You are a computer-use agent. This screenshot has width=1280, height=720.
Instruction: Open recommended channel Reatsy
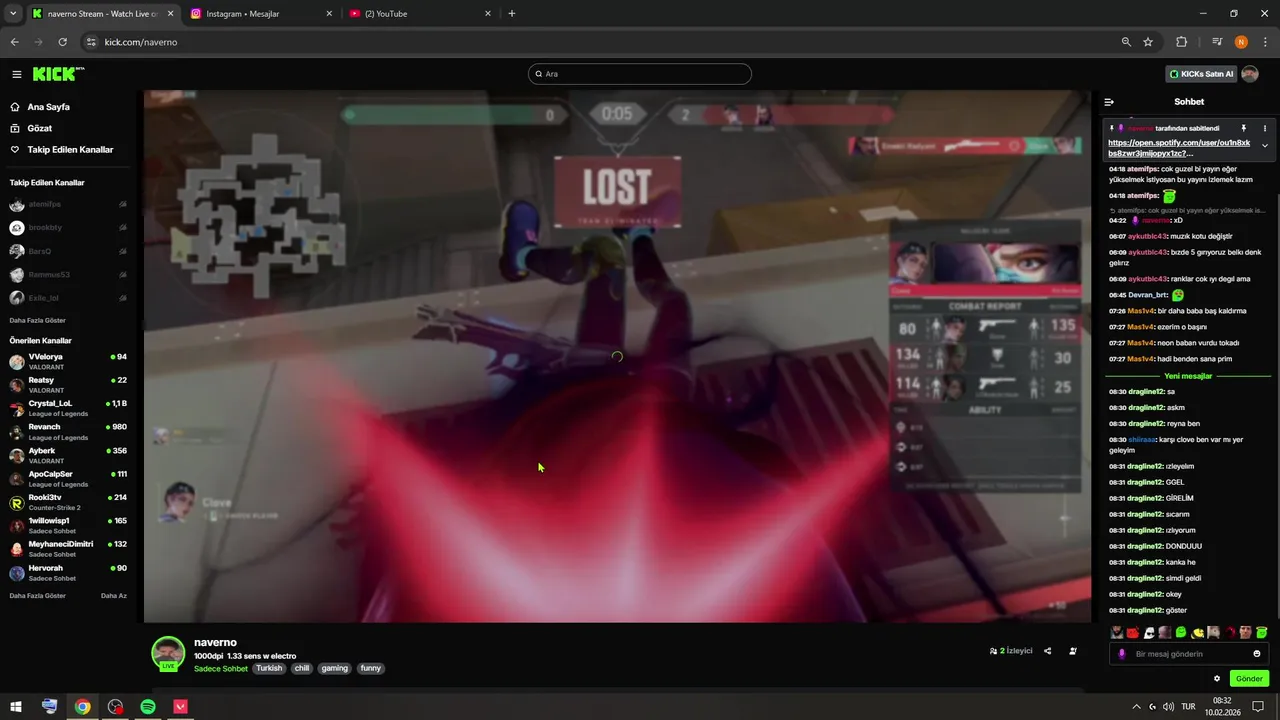point(68,385)
